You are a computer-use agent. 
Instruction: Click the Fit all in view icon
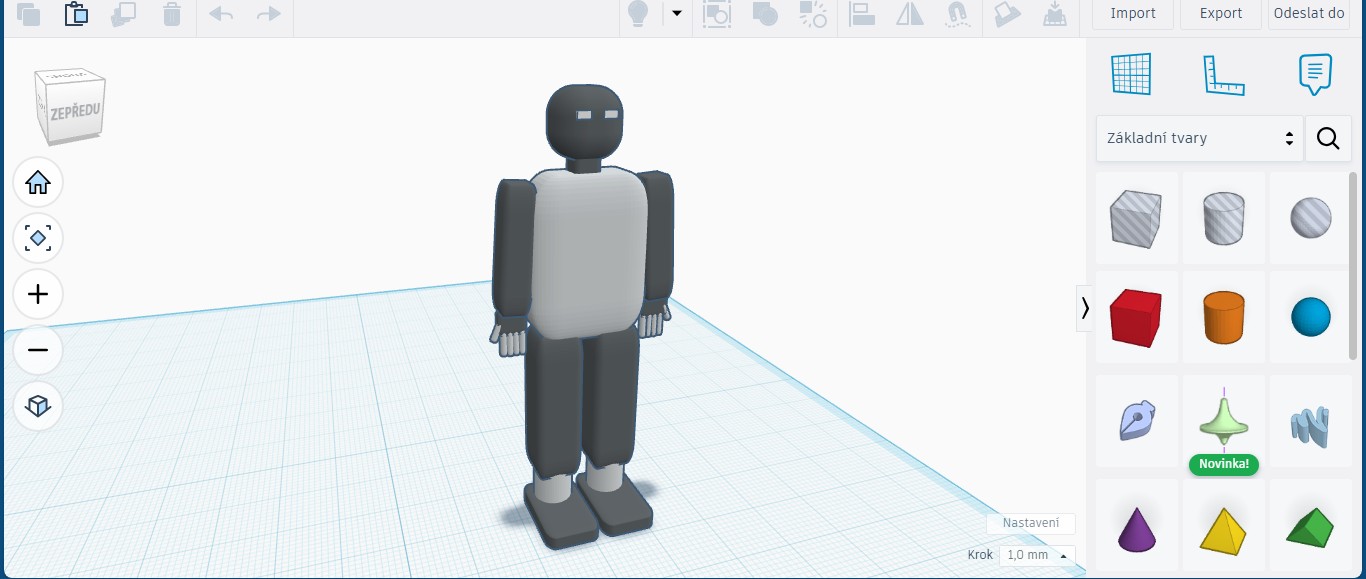pos(38,238)
